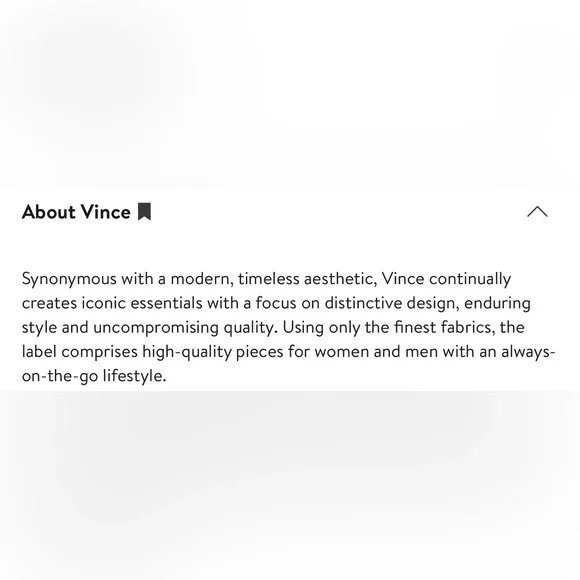Click the phrase 'uncompromising quality'
The width and height of the screenshot is (580, 580).
click(185, 328)
